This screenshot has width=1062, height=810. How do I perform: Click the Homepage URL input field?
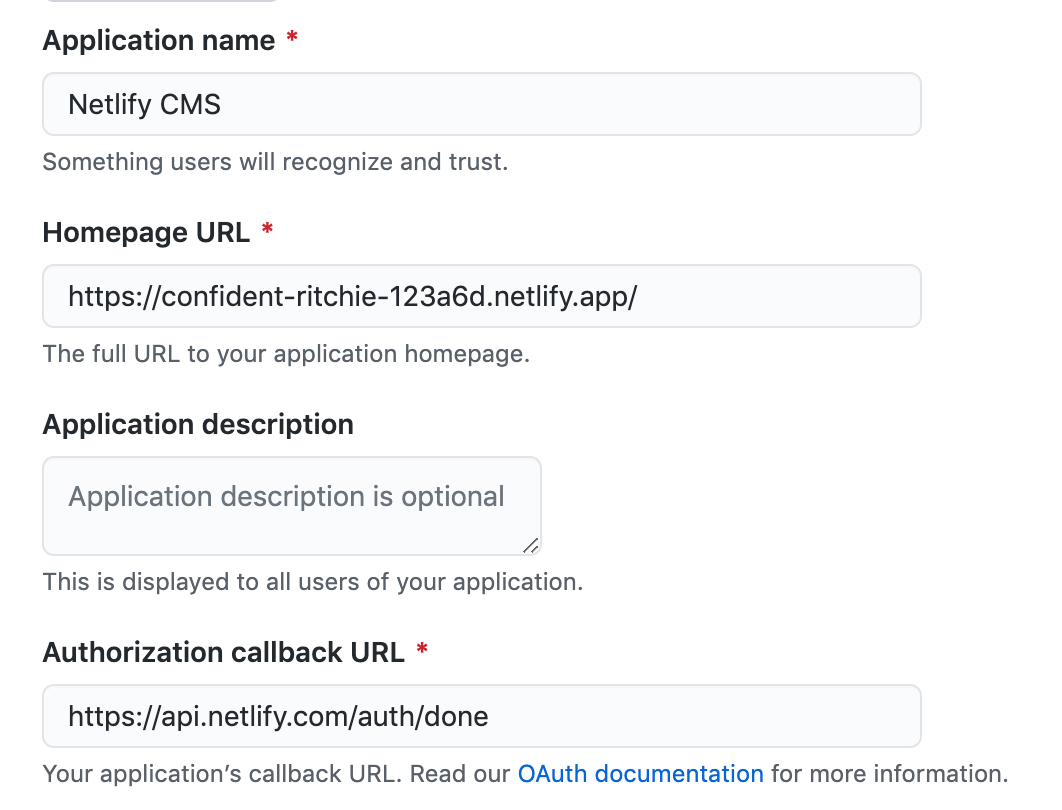(482, 296)
